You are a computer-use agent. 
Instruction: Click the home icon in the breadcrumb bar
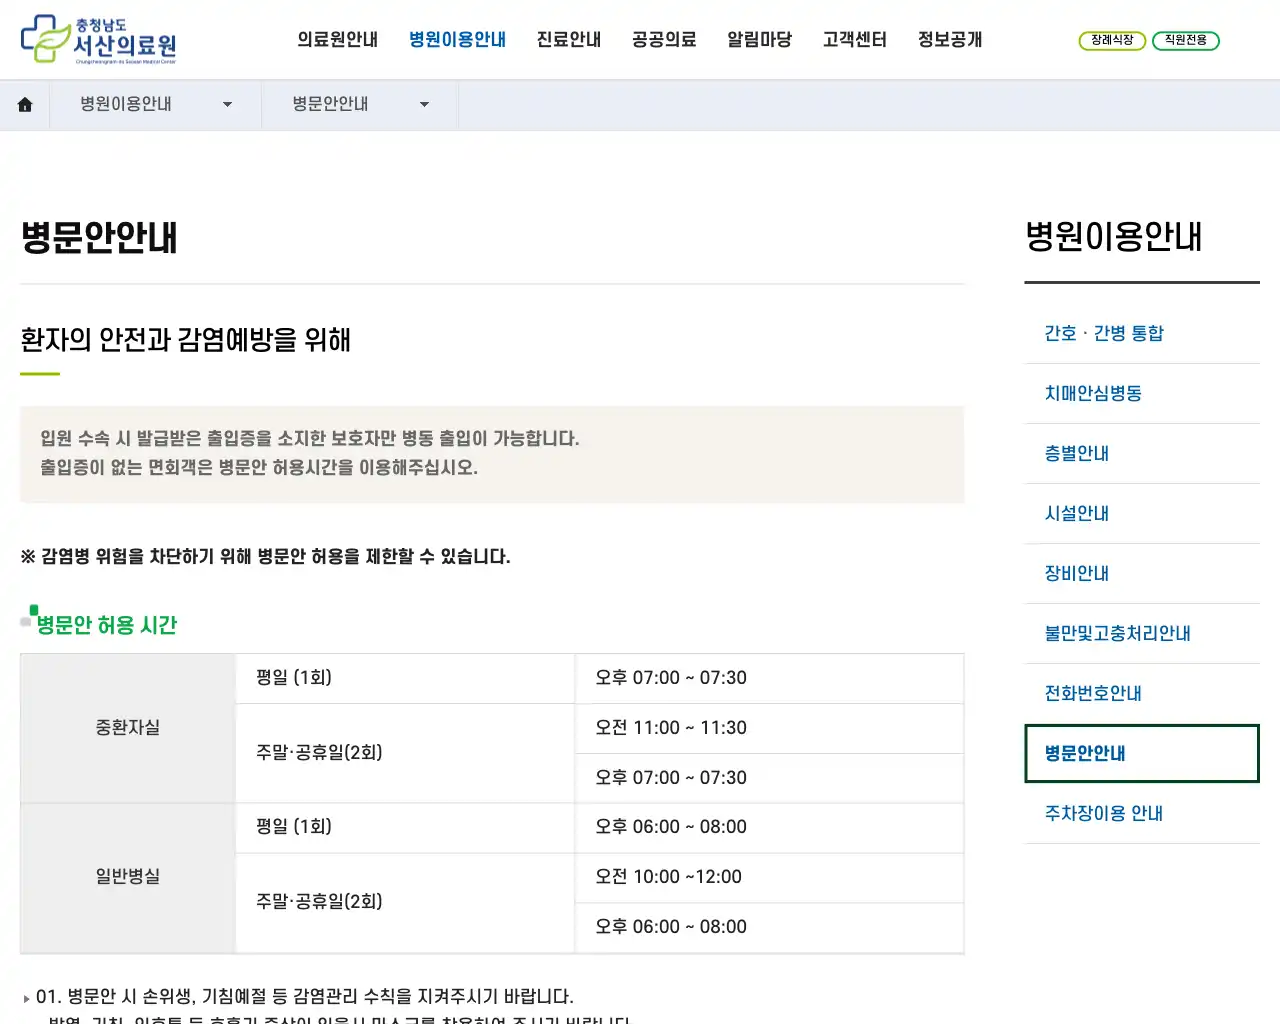(x=25, y=104)
